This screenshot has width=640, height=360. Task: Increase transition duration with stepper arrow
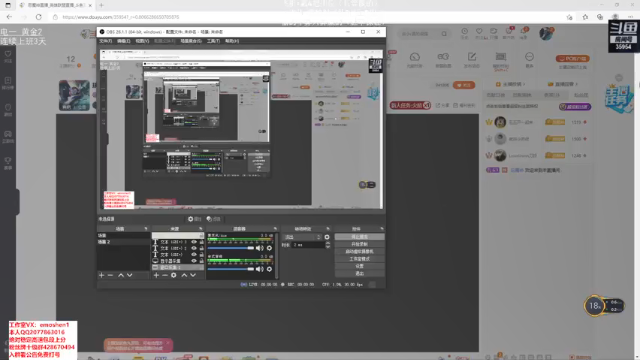[327, 243]
